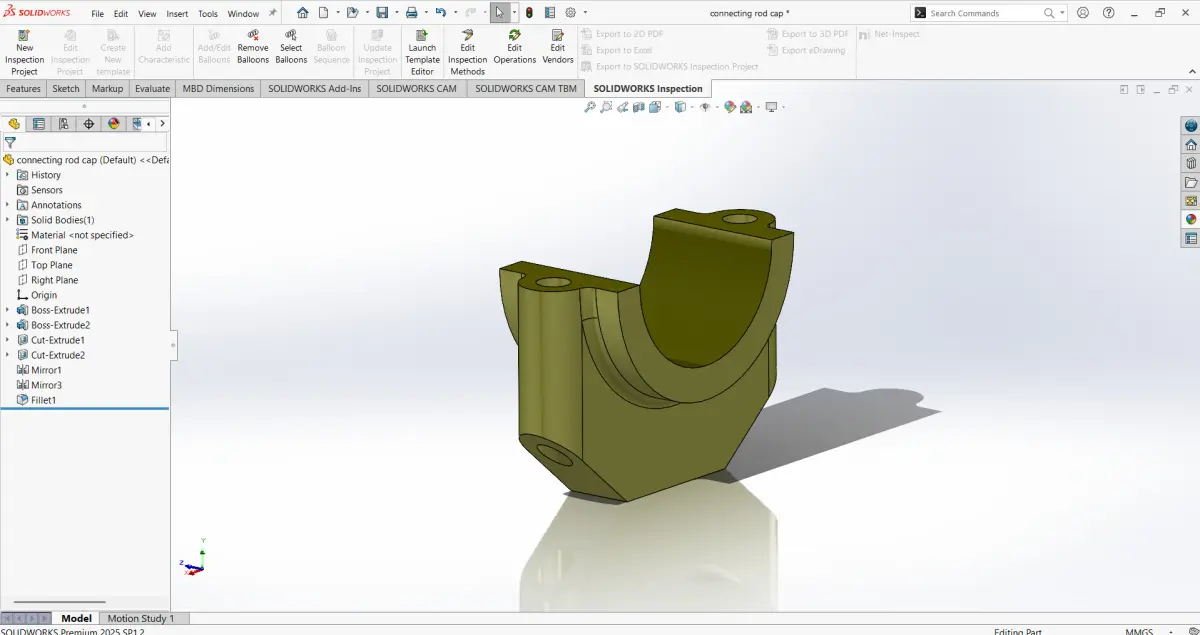
Task: Open the ConfigurationManager tab icon
Action: coord(64,124)
